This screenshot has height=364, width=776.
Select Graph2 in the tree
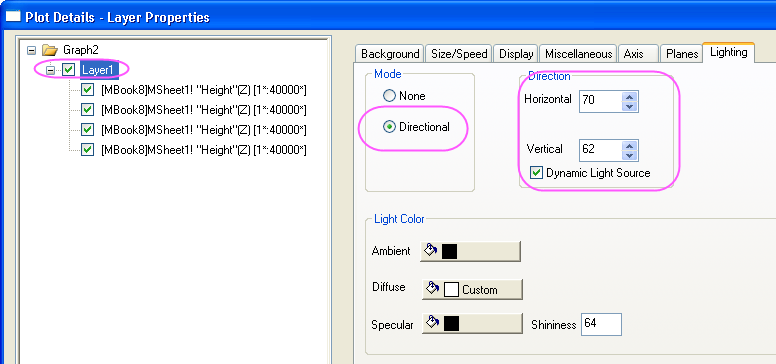81,49
